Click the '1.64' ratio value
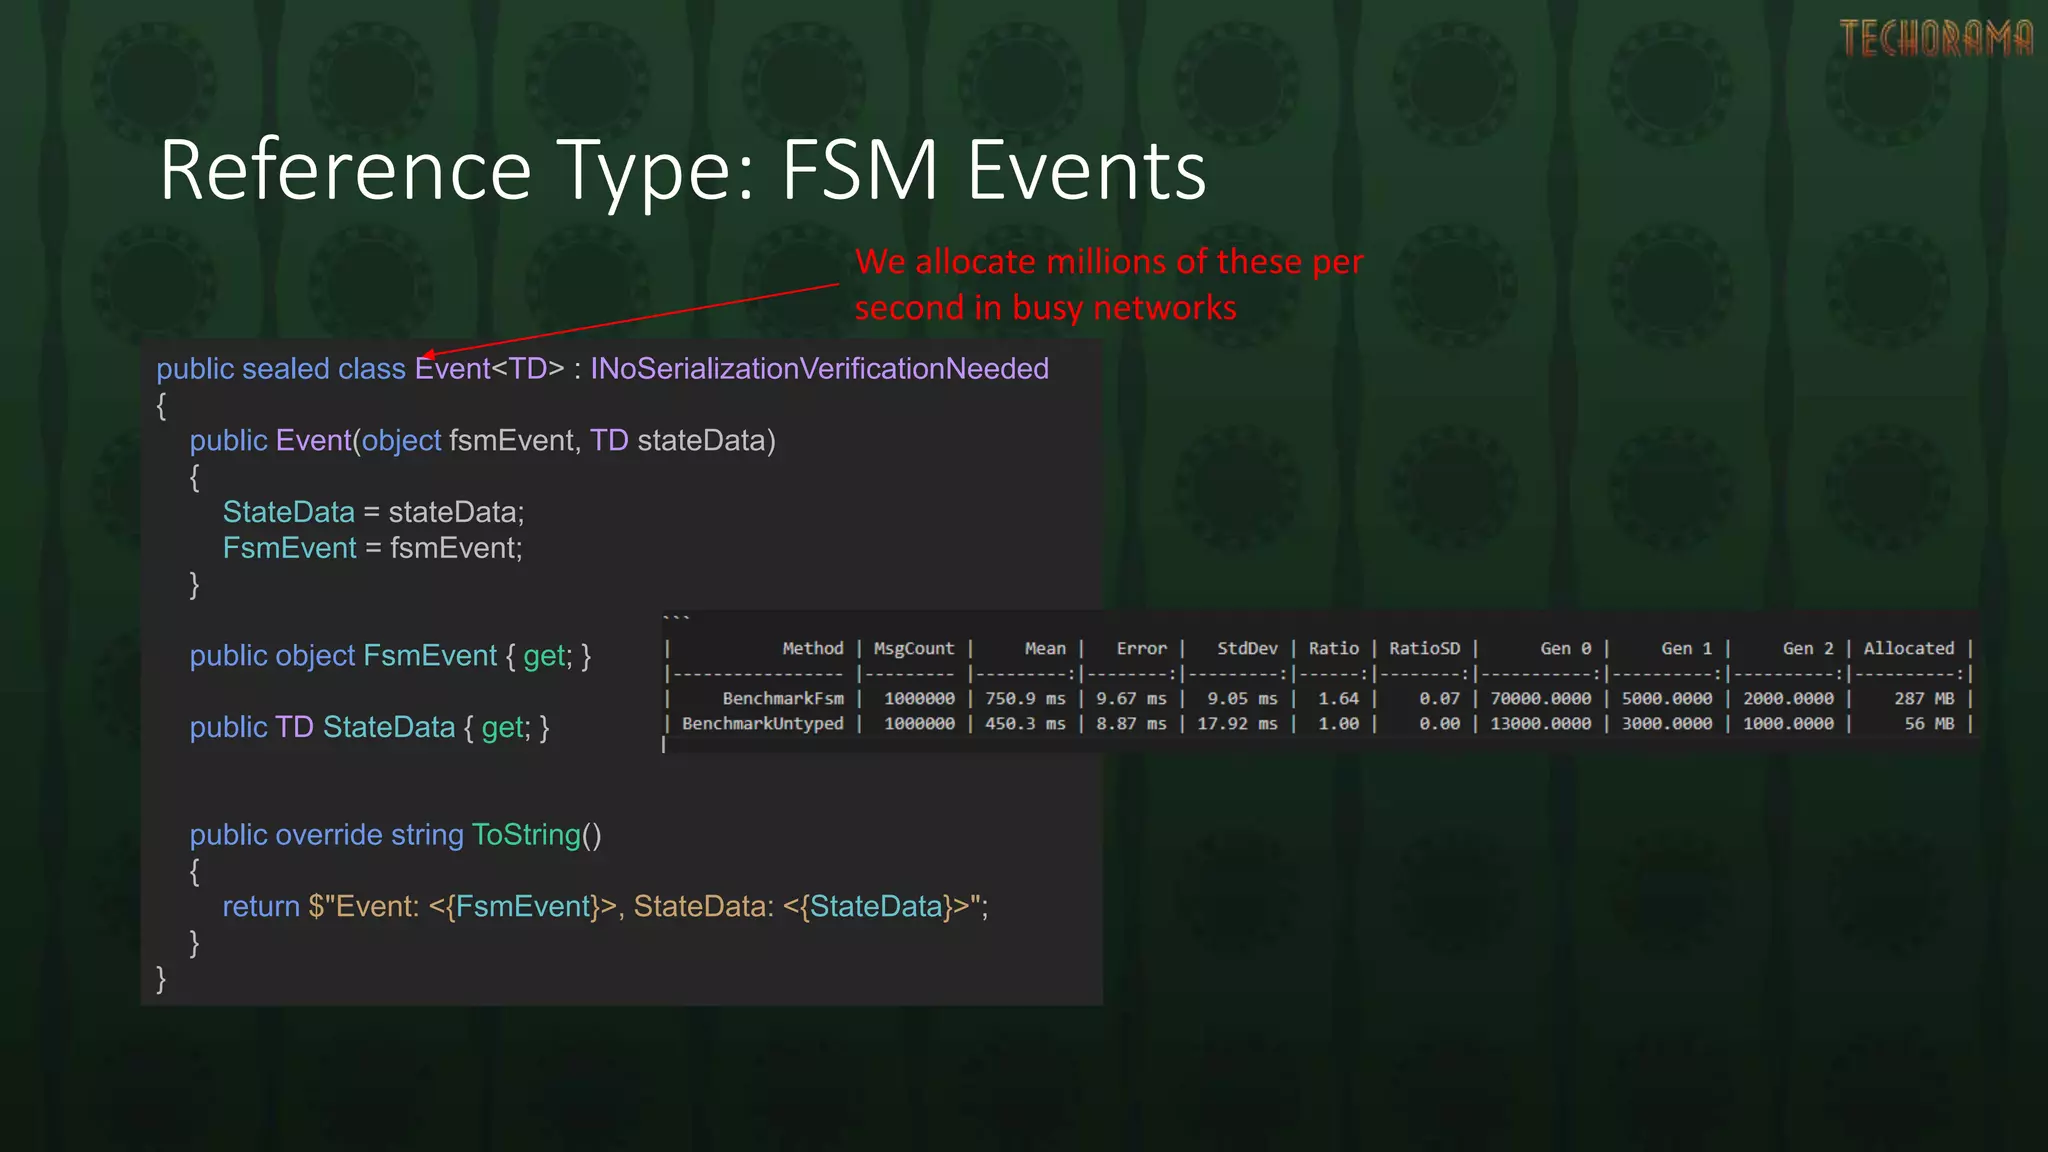Screen dimensions: 2048x1152 pyautogui.click(x=1338, y=699)
